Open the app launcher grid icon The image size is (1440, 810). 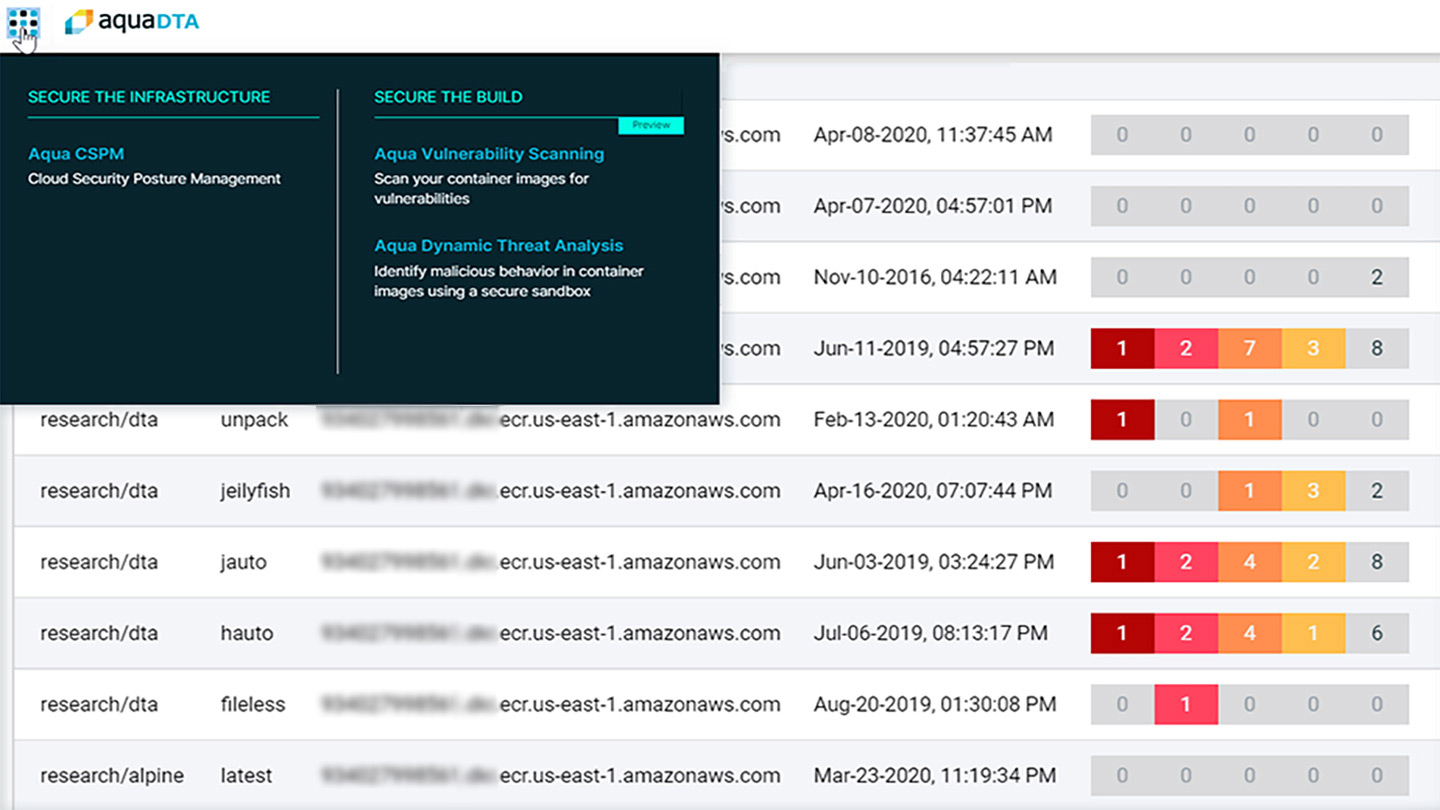pyautogui.click(x=22, y=22)
